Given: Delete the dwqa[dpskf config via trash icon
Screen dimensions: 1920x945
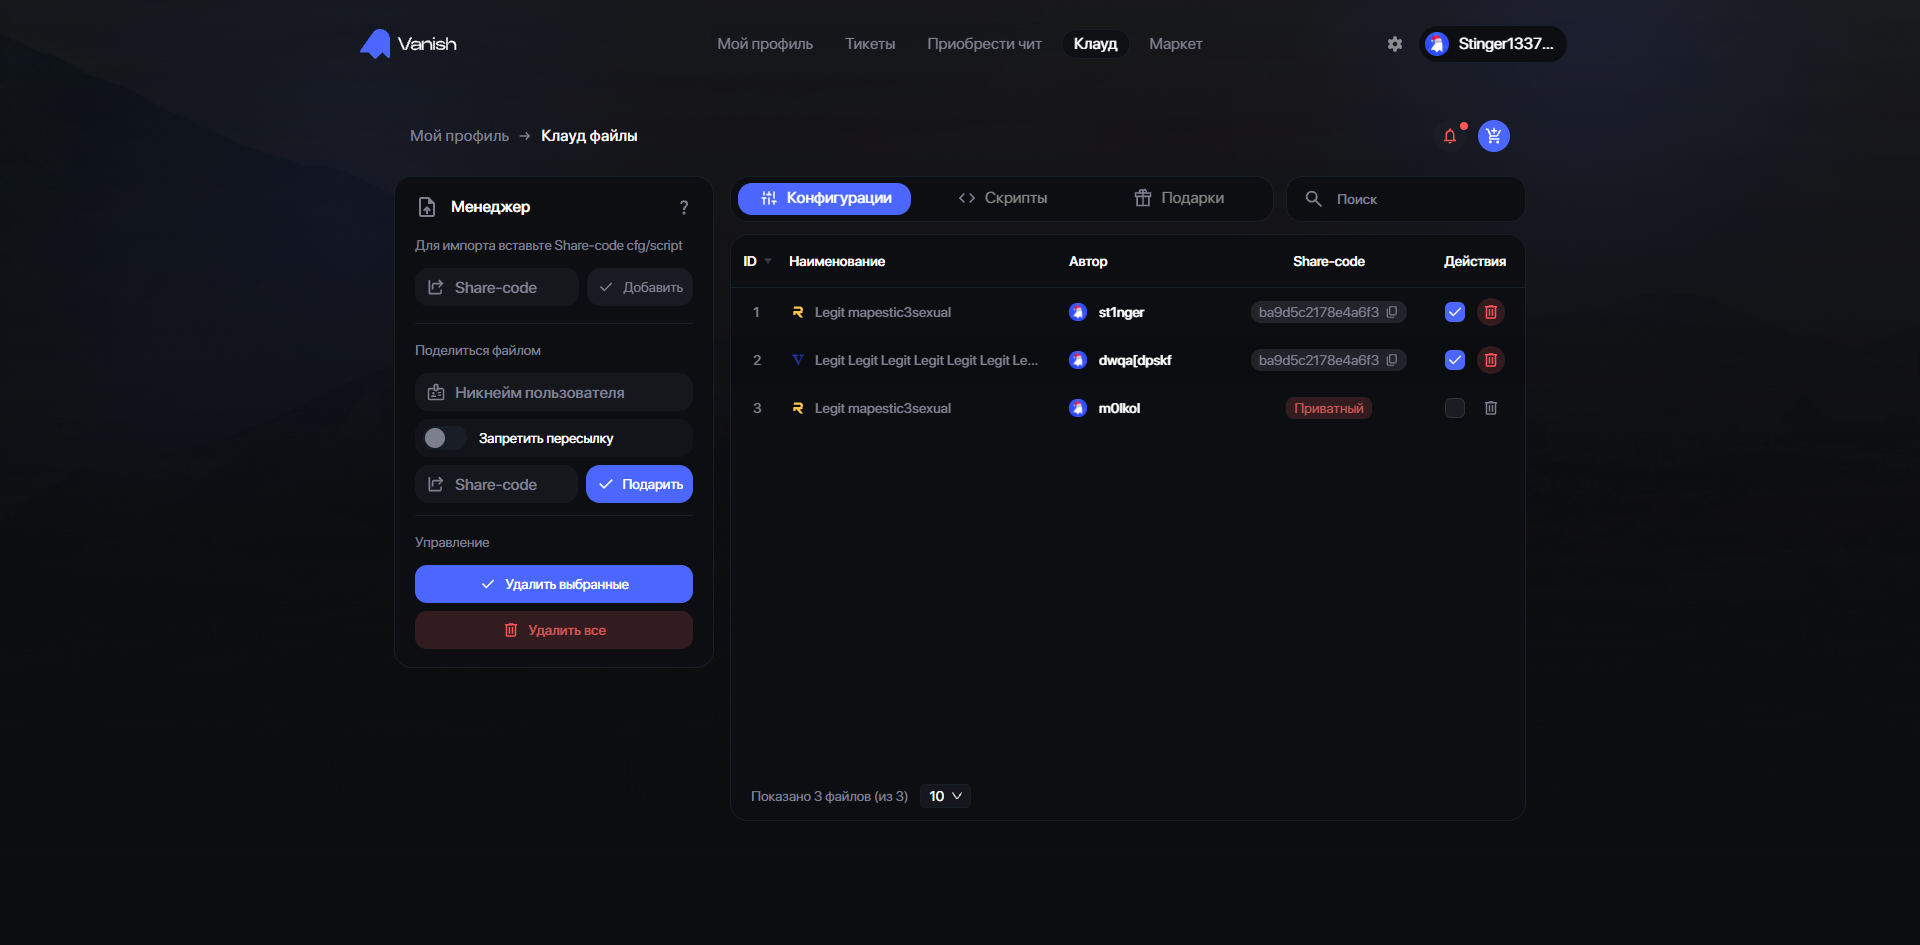Looking at the screenshot, I should tap(1490, 360).
